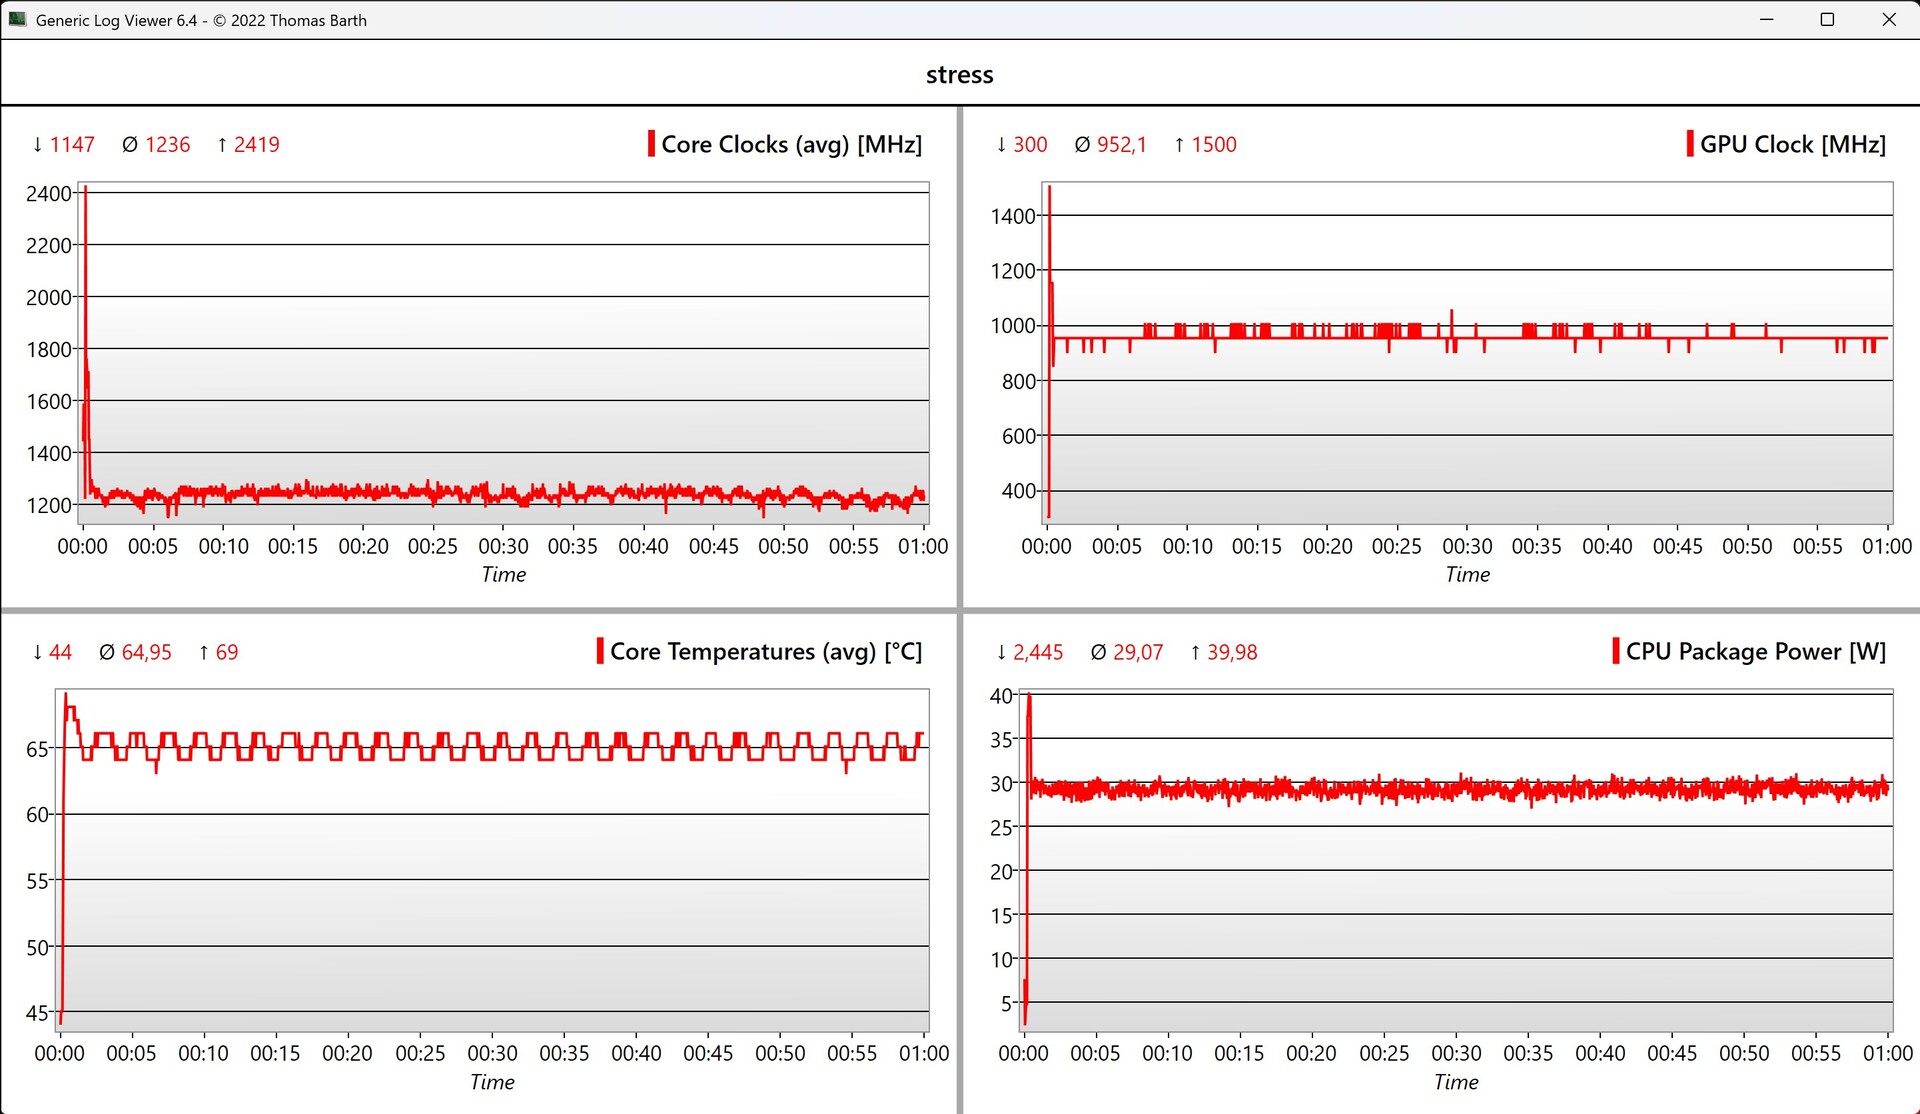Minimize the Generic Log Viewer window

(x=1766, y=19)
